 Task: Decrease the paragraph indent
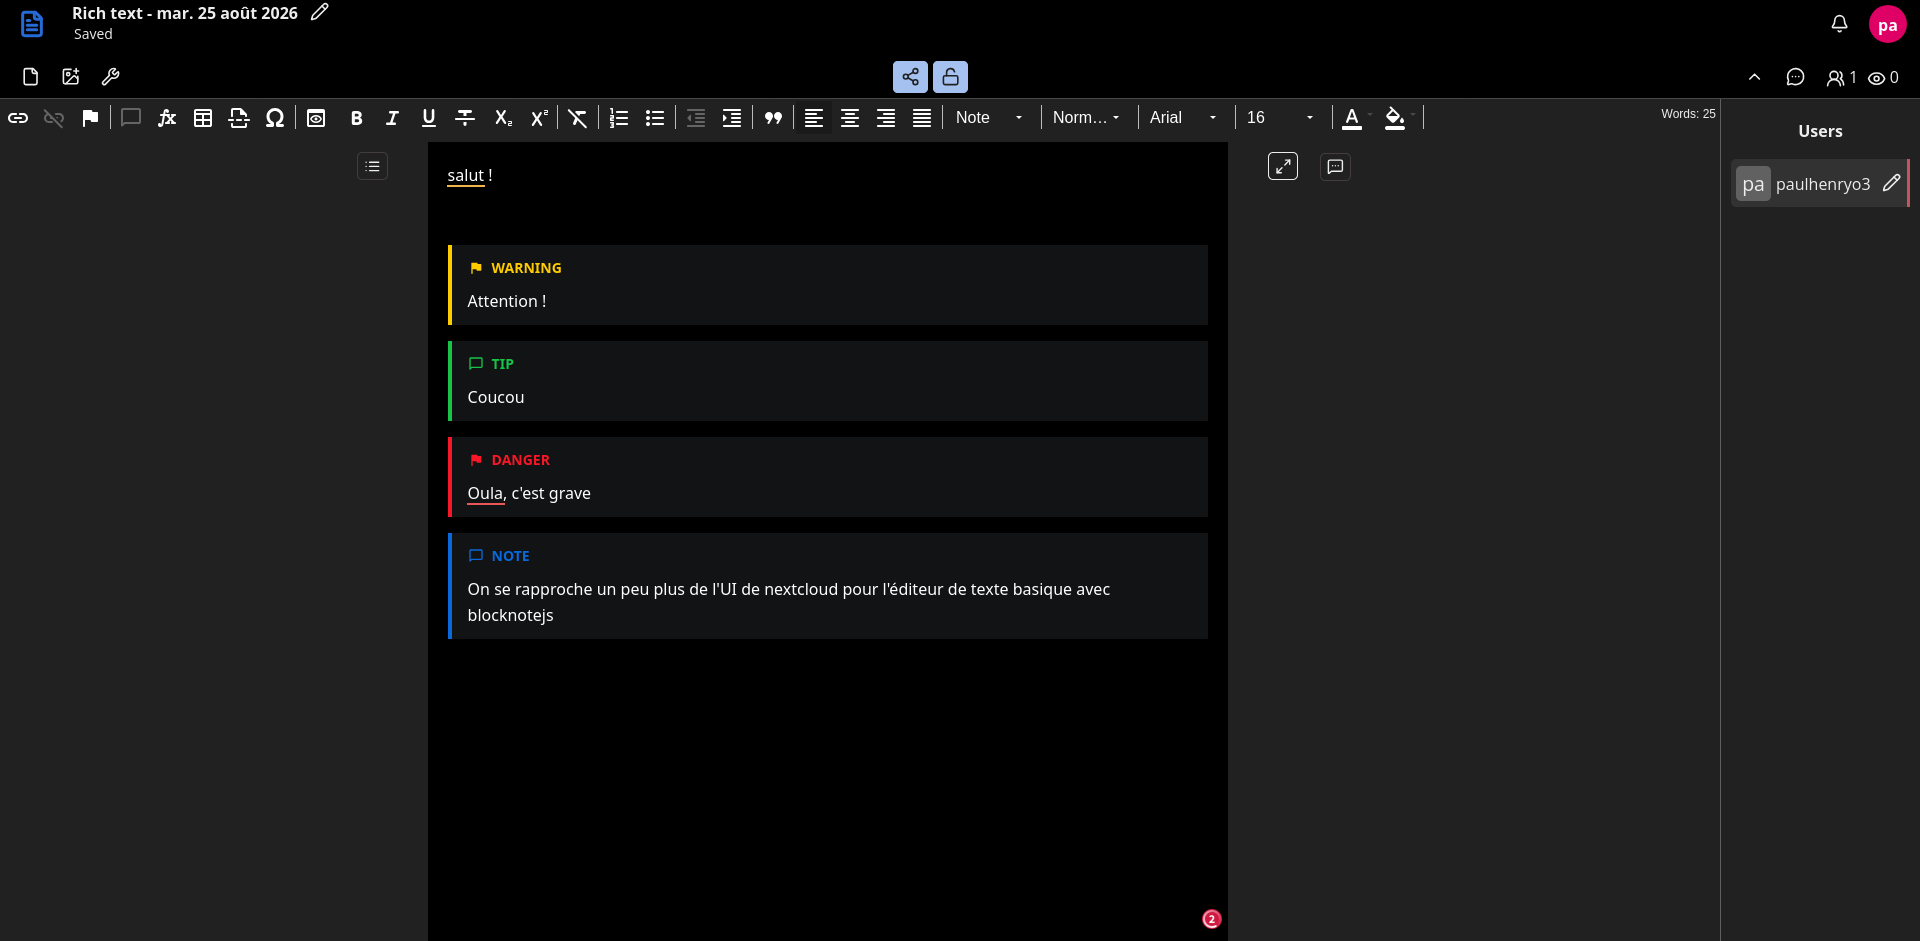pos(696,118)
